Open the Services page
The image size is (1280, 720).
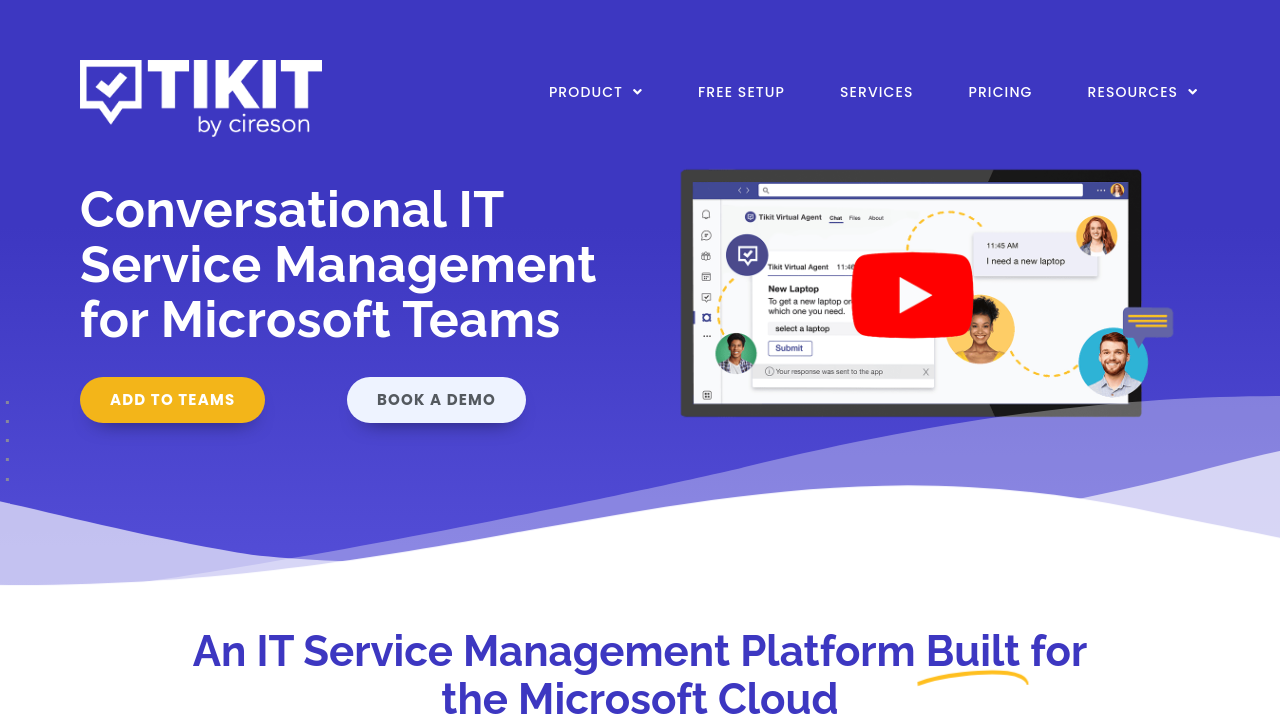[x=876, y=92]
